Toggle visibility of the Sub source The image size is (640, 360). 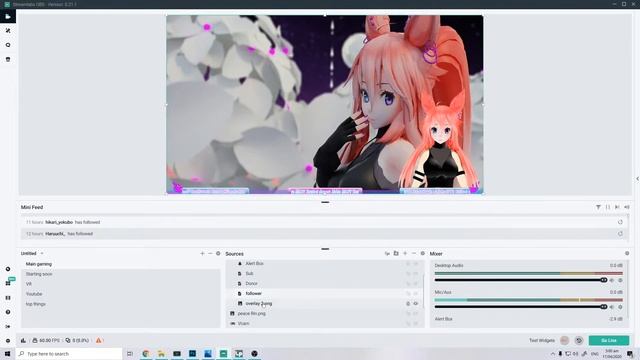click(x=416, y=273)
